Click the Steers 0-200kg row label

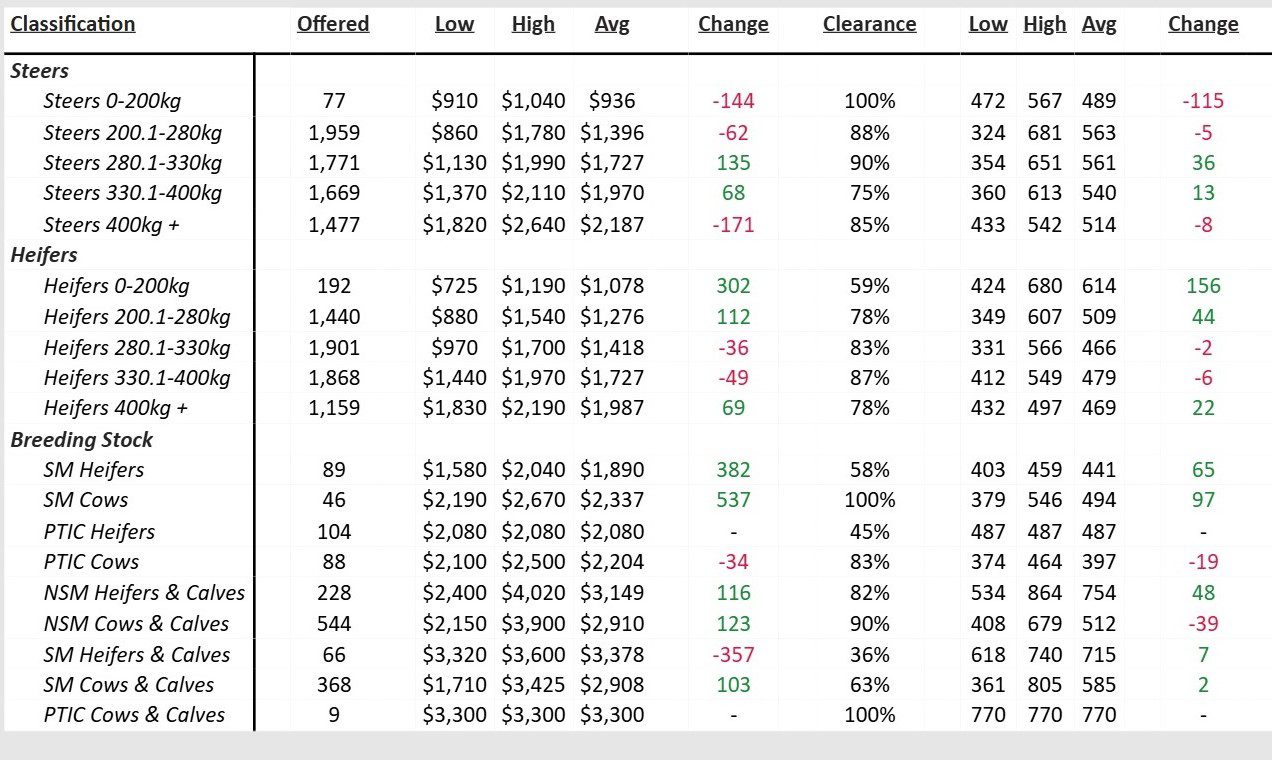tap(112, 101)
